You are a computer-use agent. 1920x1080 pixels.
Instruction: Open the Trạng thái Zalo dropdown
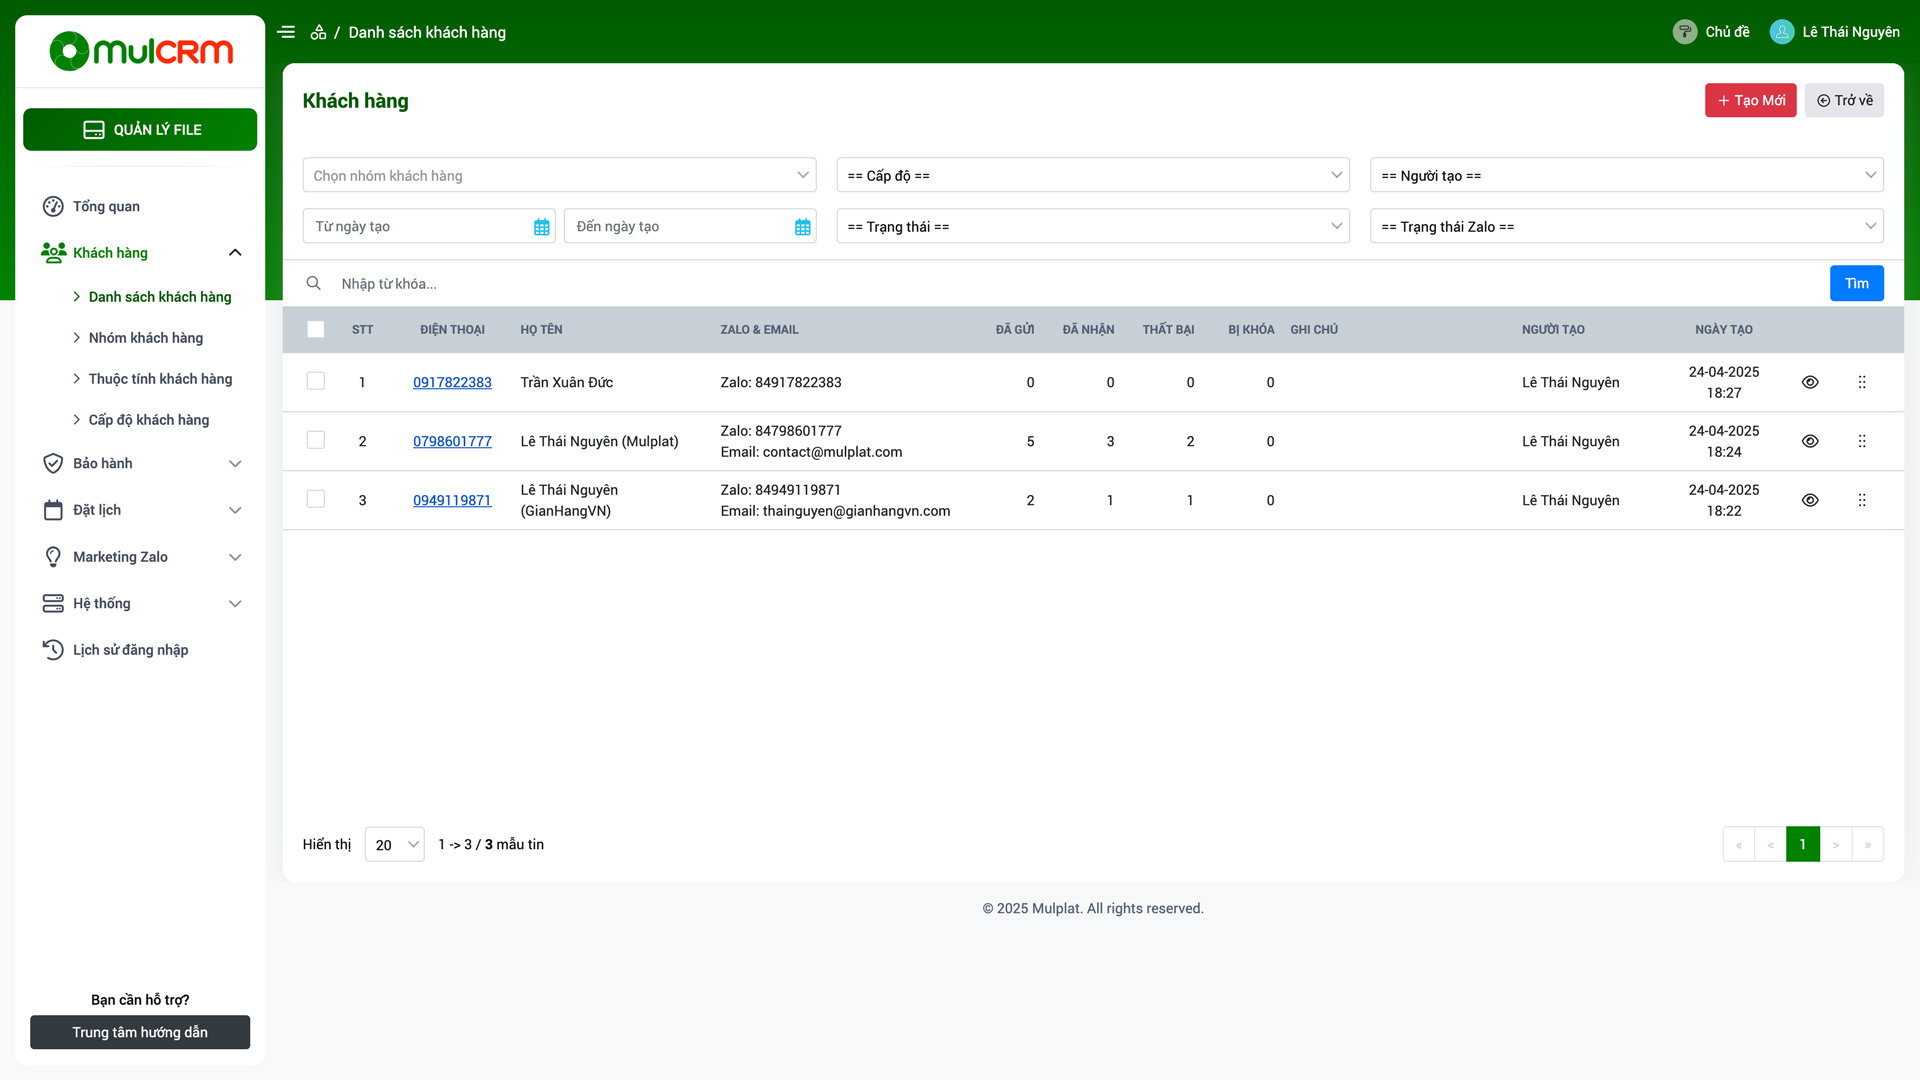(1626, 226)
